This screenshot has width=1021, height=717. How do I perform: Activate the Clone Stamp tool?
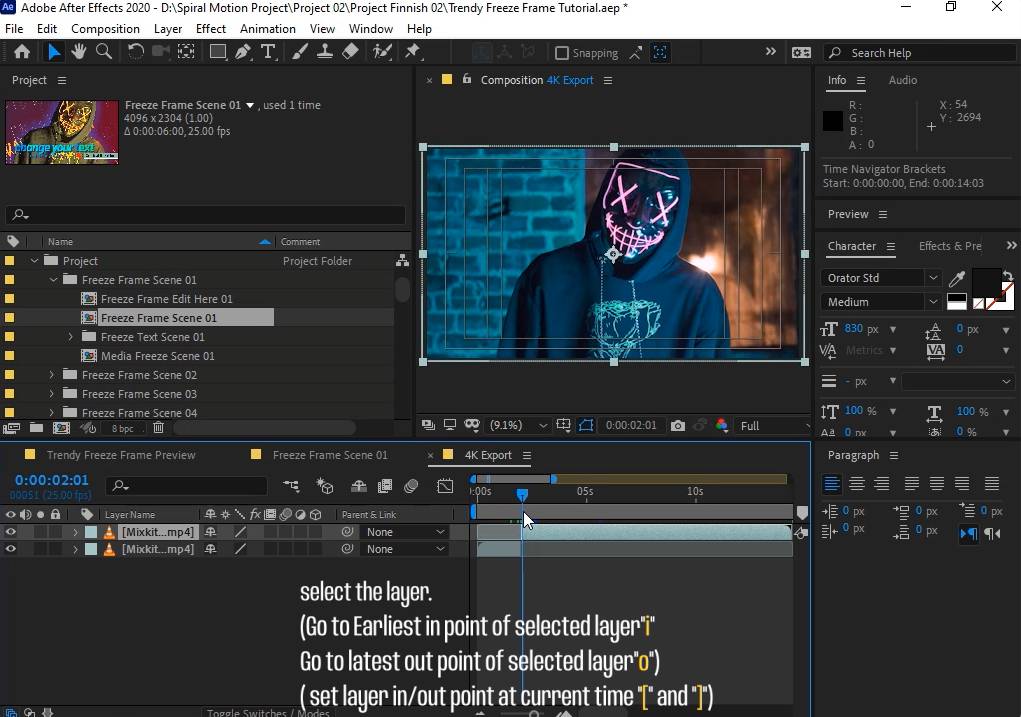point(324,52)
